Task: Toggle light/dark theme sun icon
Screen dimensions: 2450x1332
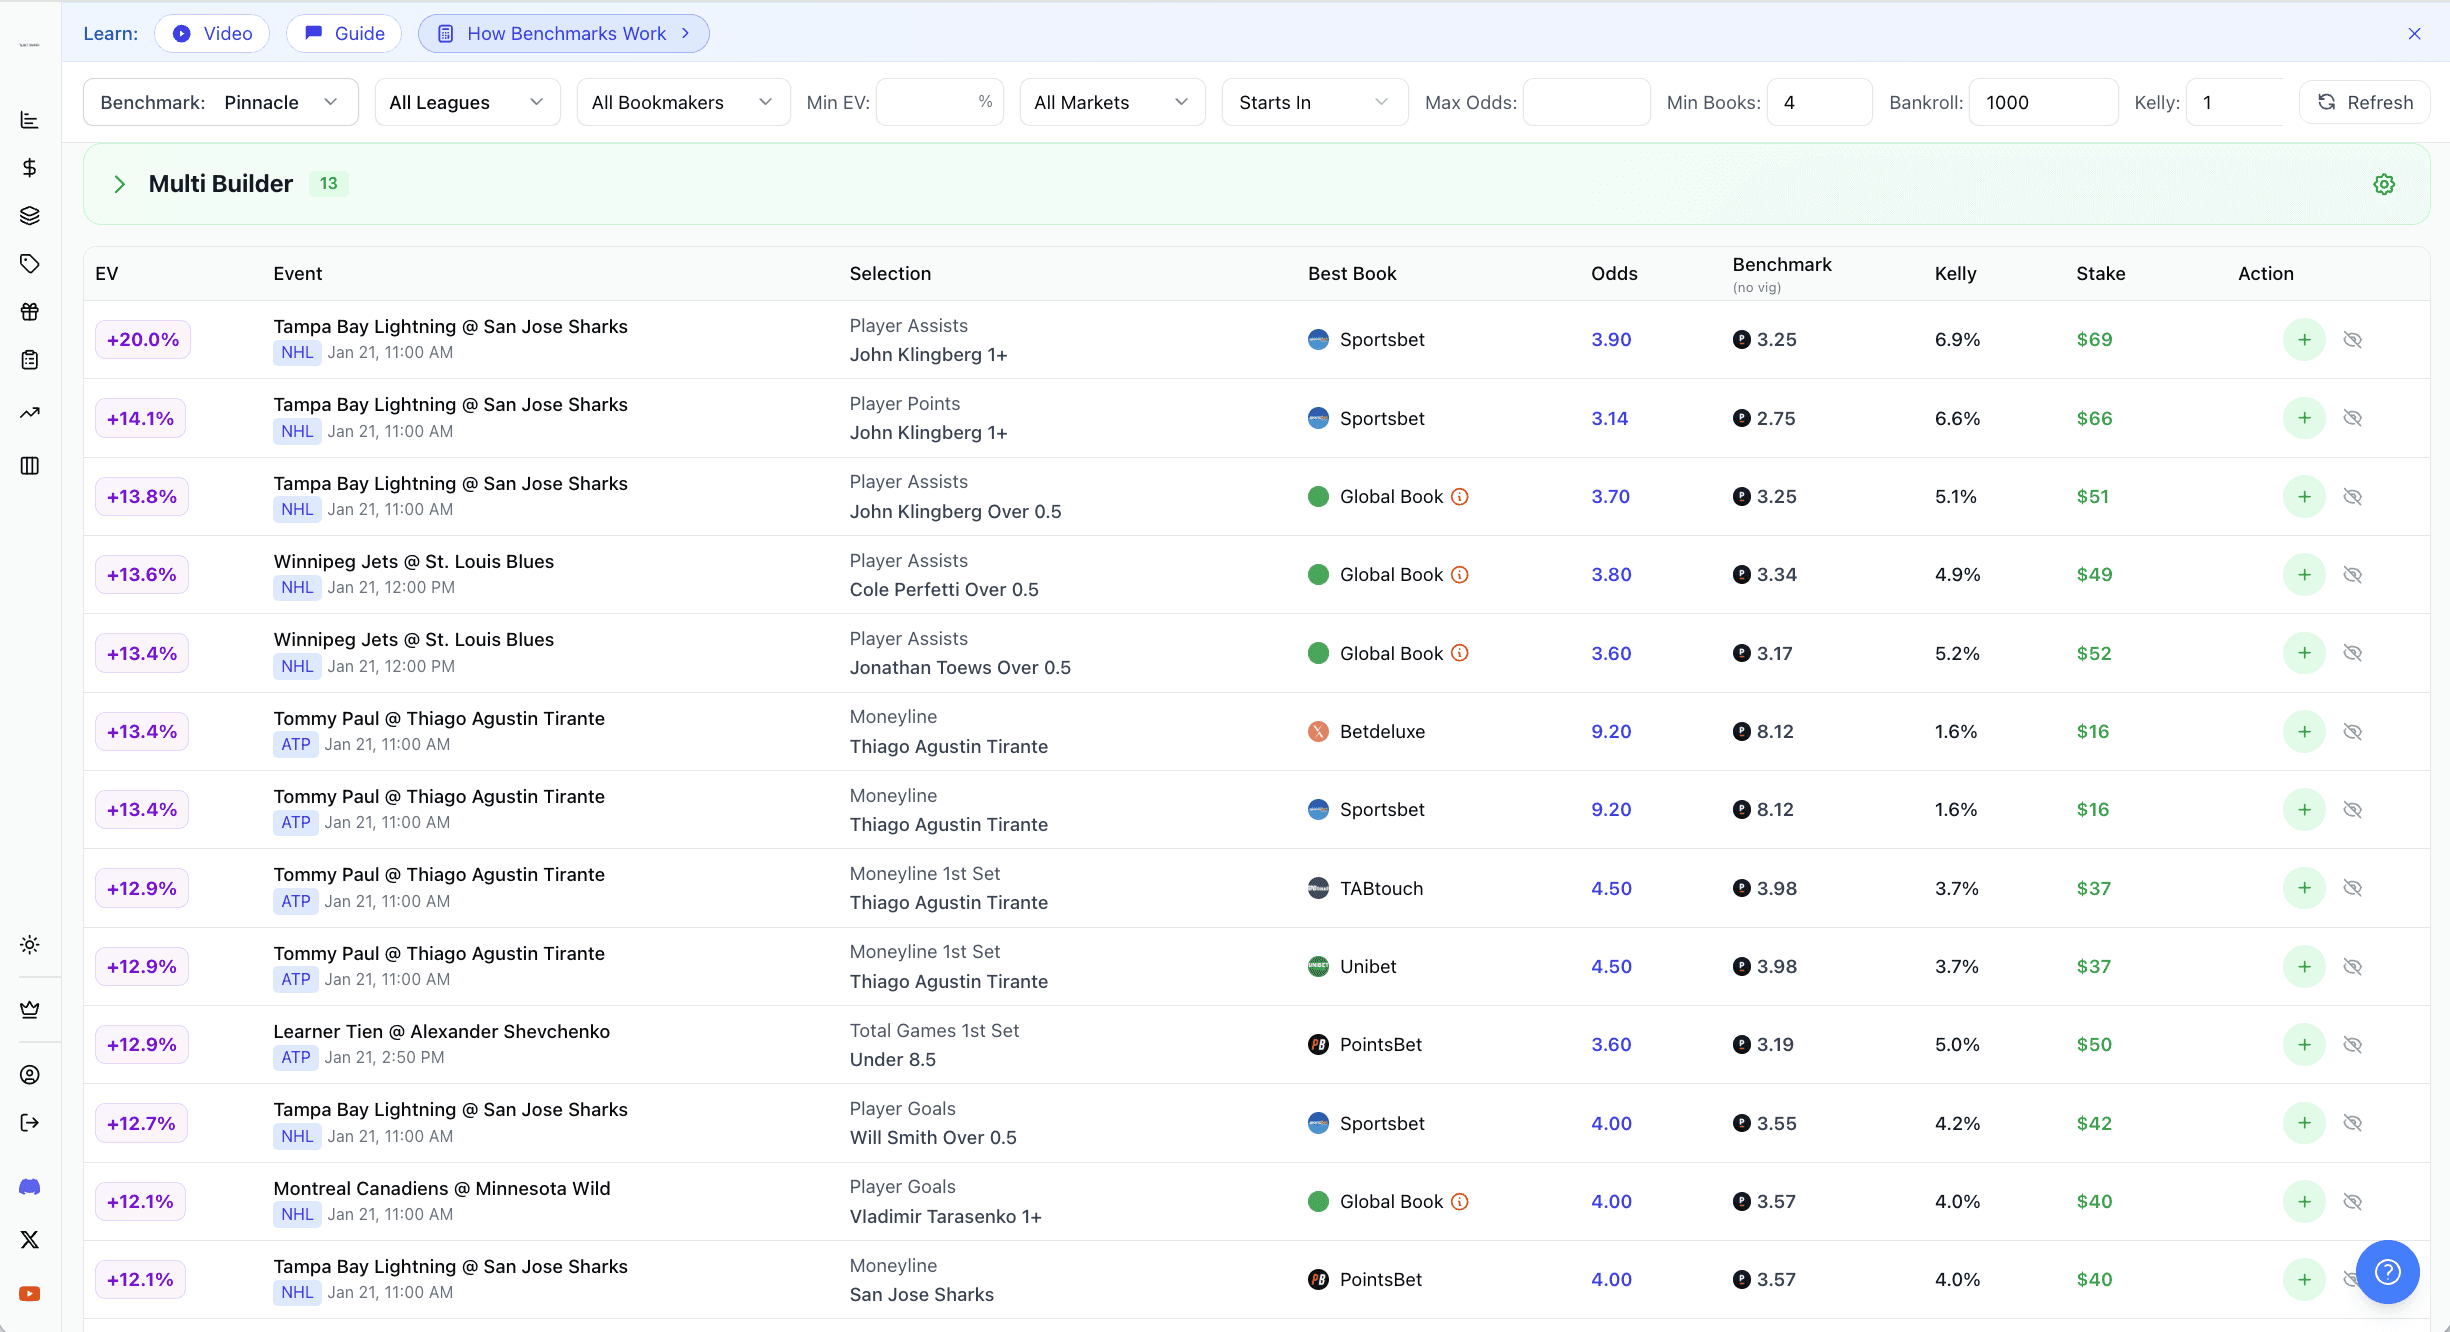Action: pyautogui.click(x=30, y=945)
